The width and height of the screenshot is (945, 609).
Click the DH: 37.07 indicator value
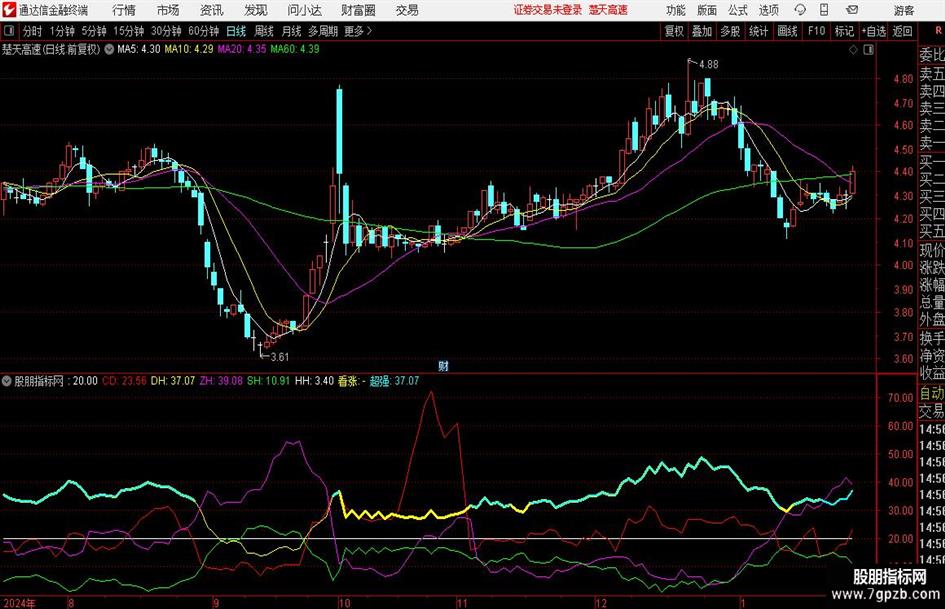pos(173,381)
